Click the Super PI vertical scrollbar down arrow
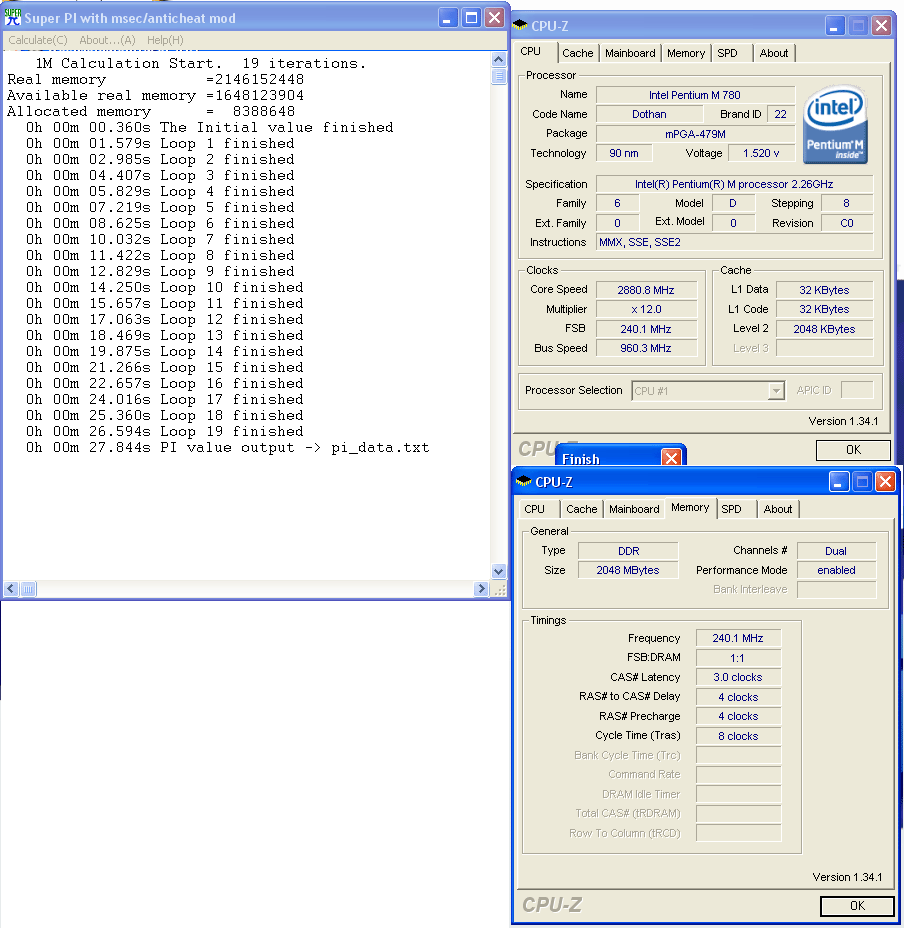 [498, 571]
